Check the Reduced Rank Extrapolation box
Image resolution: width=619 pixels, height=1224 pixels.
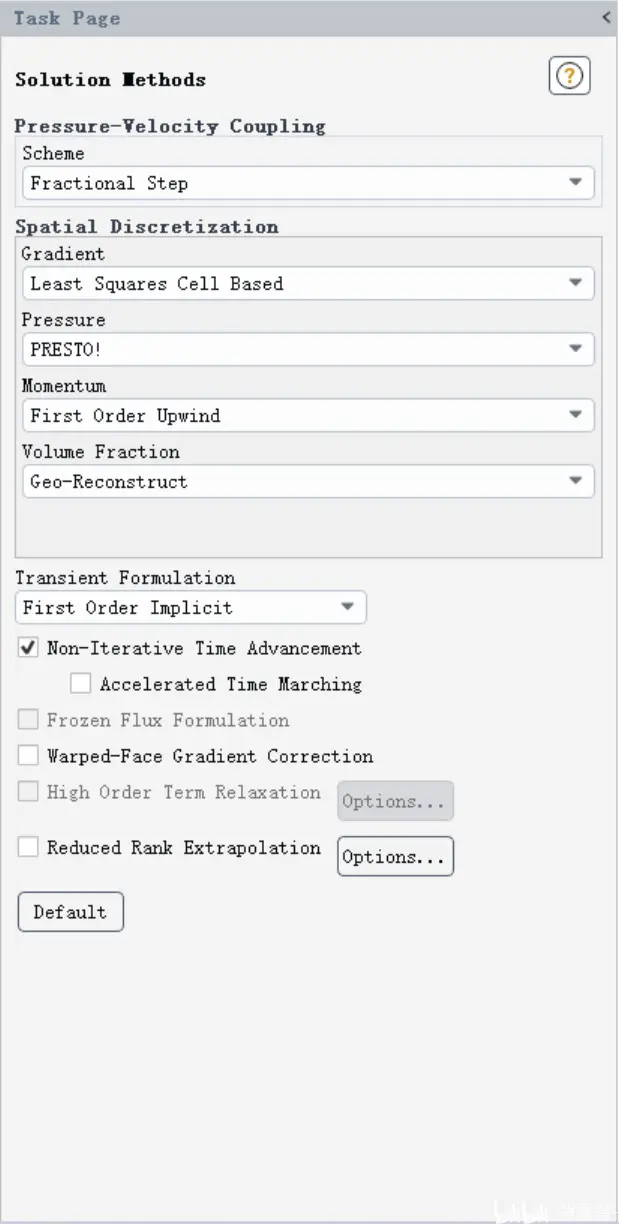pyautogui.click(x=28, y=847)
